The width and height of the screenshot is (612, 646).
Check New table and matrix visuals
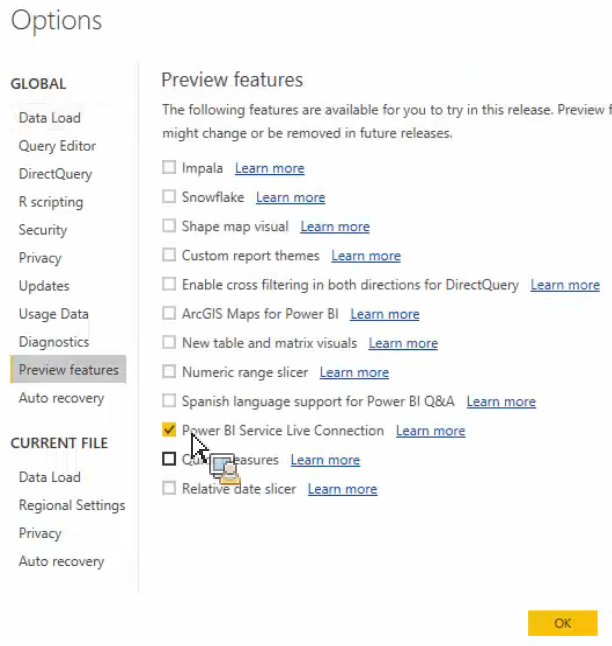click(169, 343)
